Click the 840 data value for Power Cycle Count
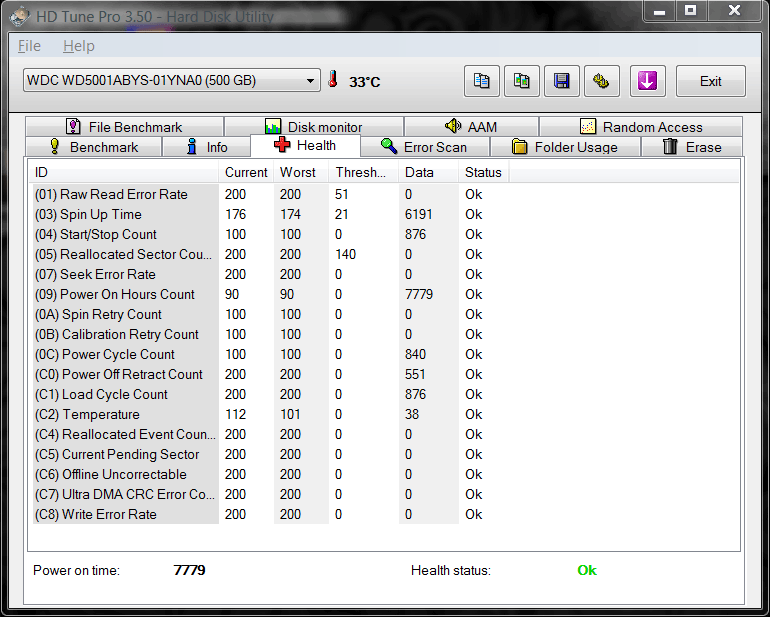This screenshot has width=770, height=617. pyautogui.click(x=415, y=354)
